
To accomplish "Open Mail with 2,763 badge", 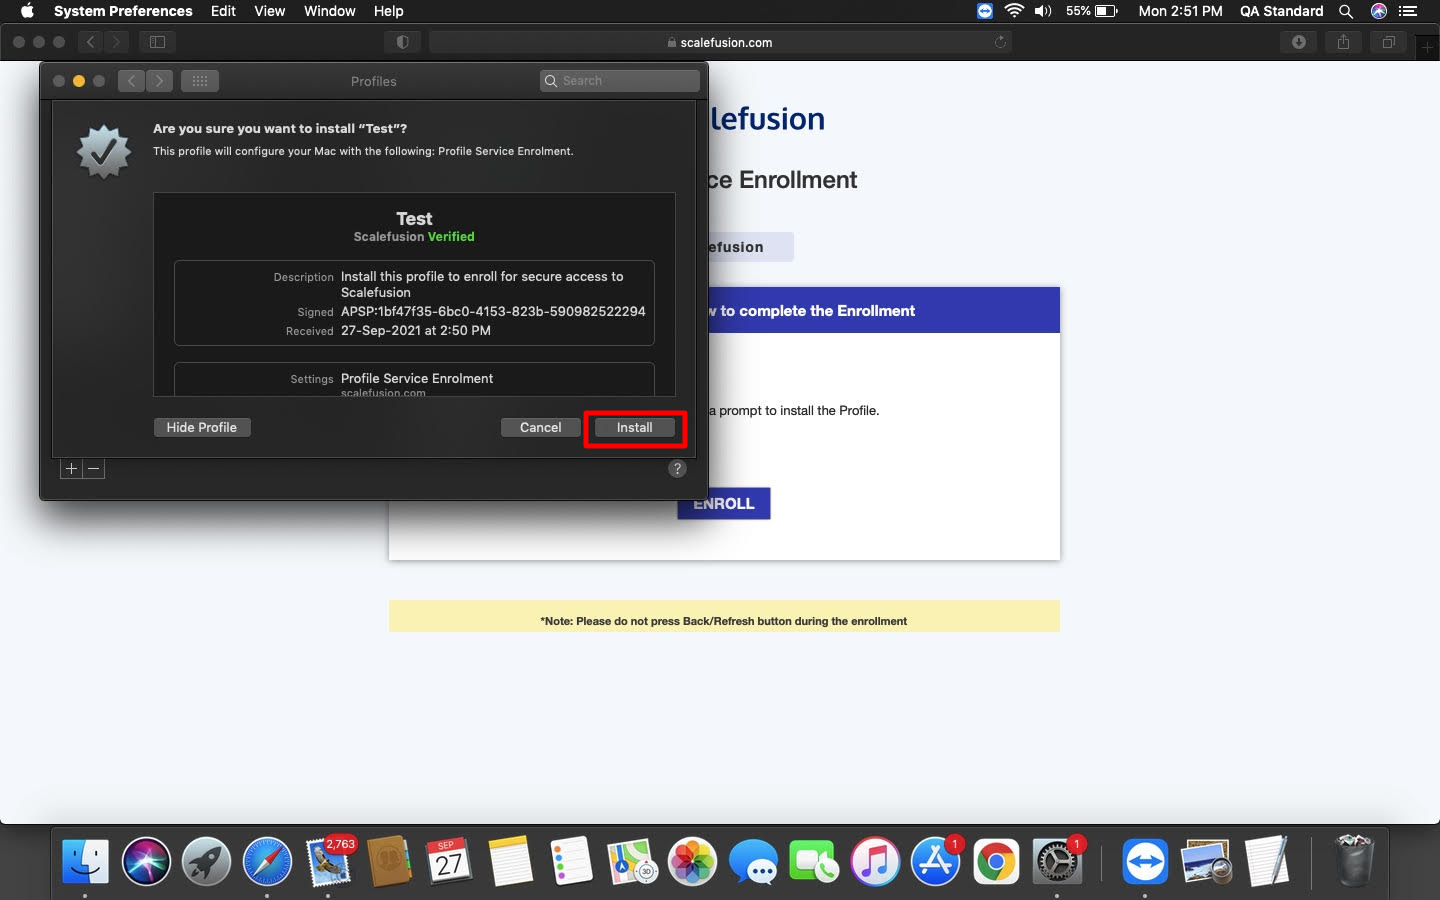I will click(329, 861).
